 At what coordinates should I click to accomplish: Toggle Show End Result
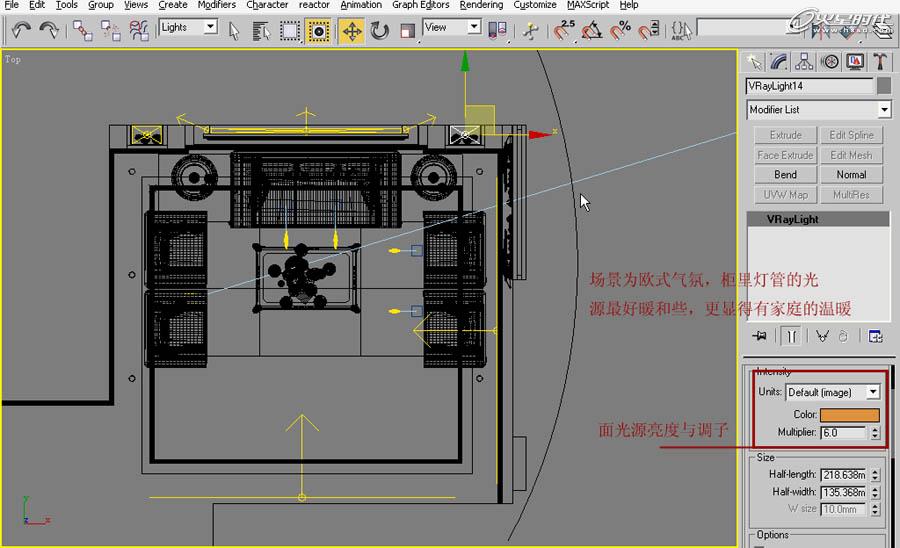pos(792,336)
